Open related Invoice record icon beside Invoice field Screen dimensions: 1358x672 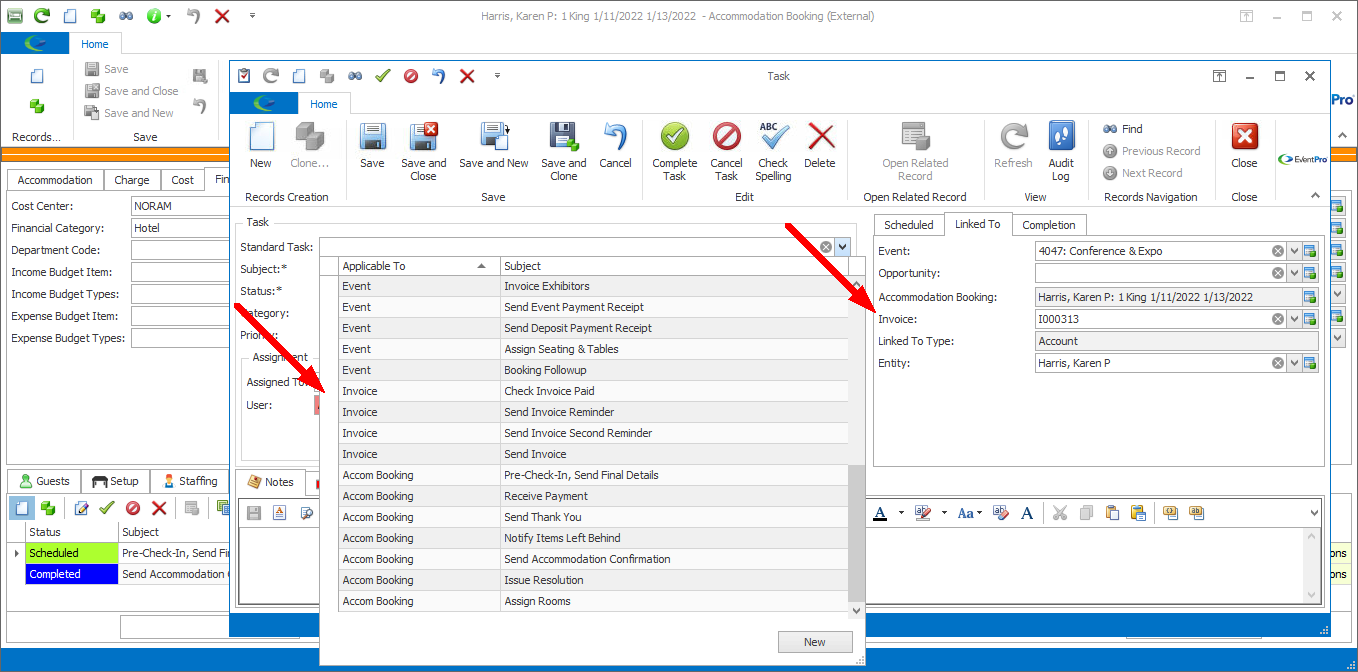click(1310, 319)
